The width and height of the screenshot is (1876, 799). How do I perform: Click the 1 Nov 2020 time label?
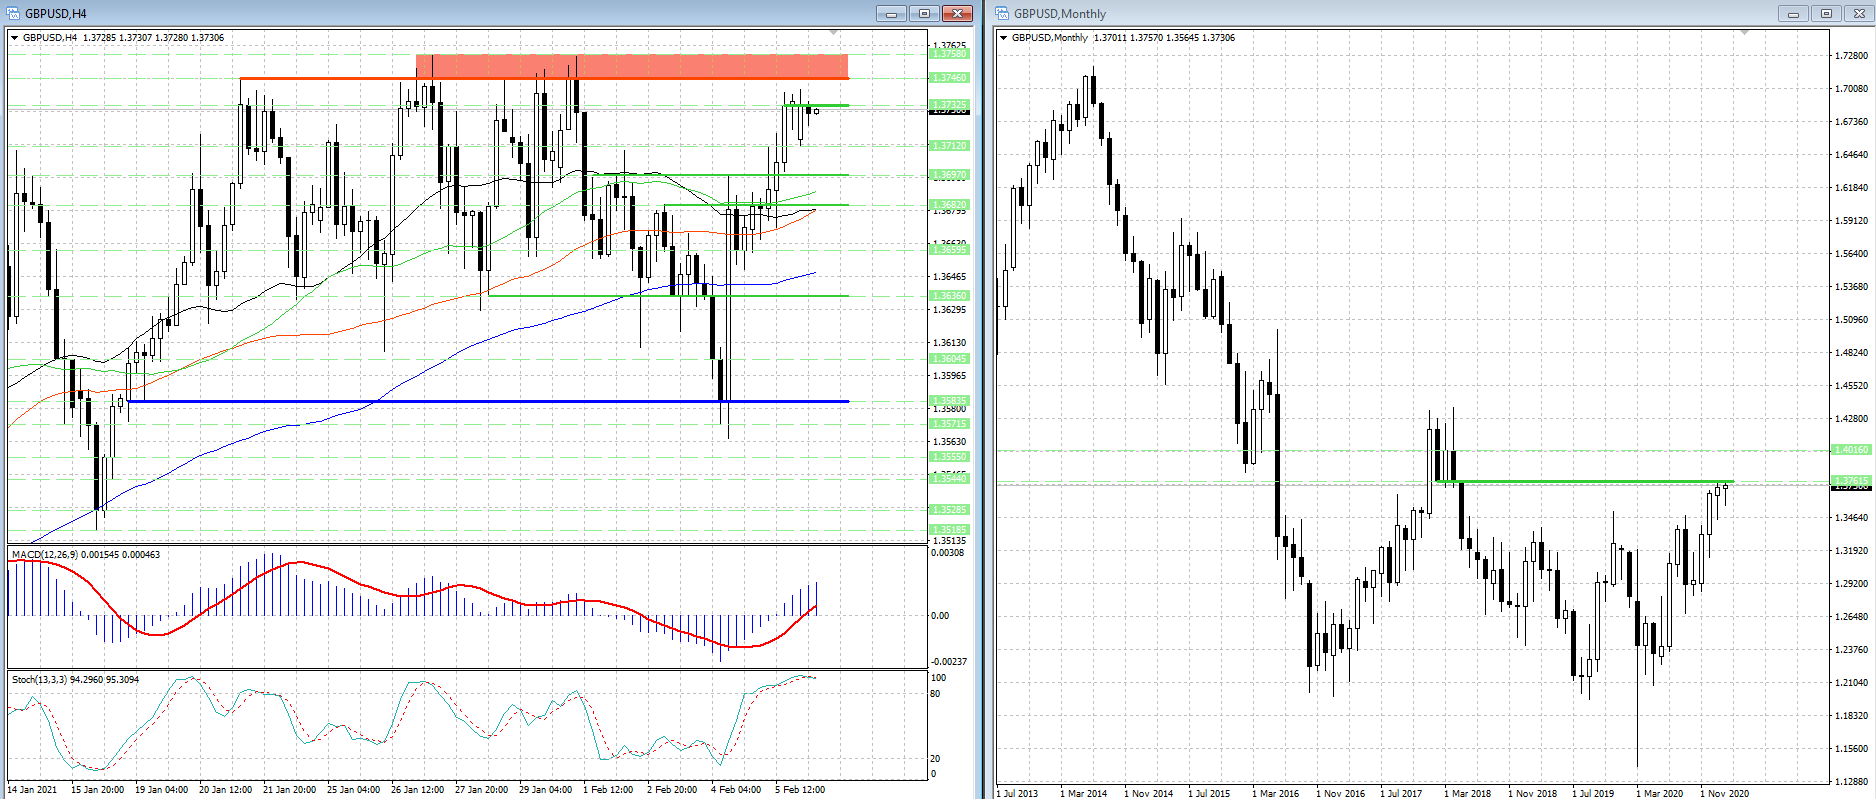point(1725,793)
